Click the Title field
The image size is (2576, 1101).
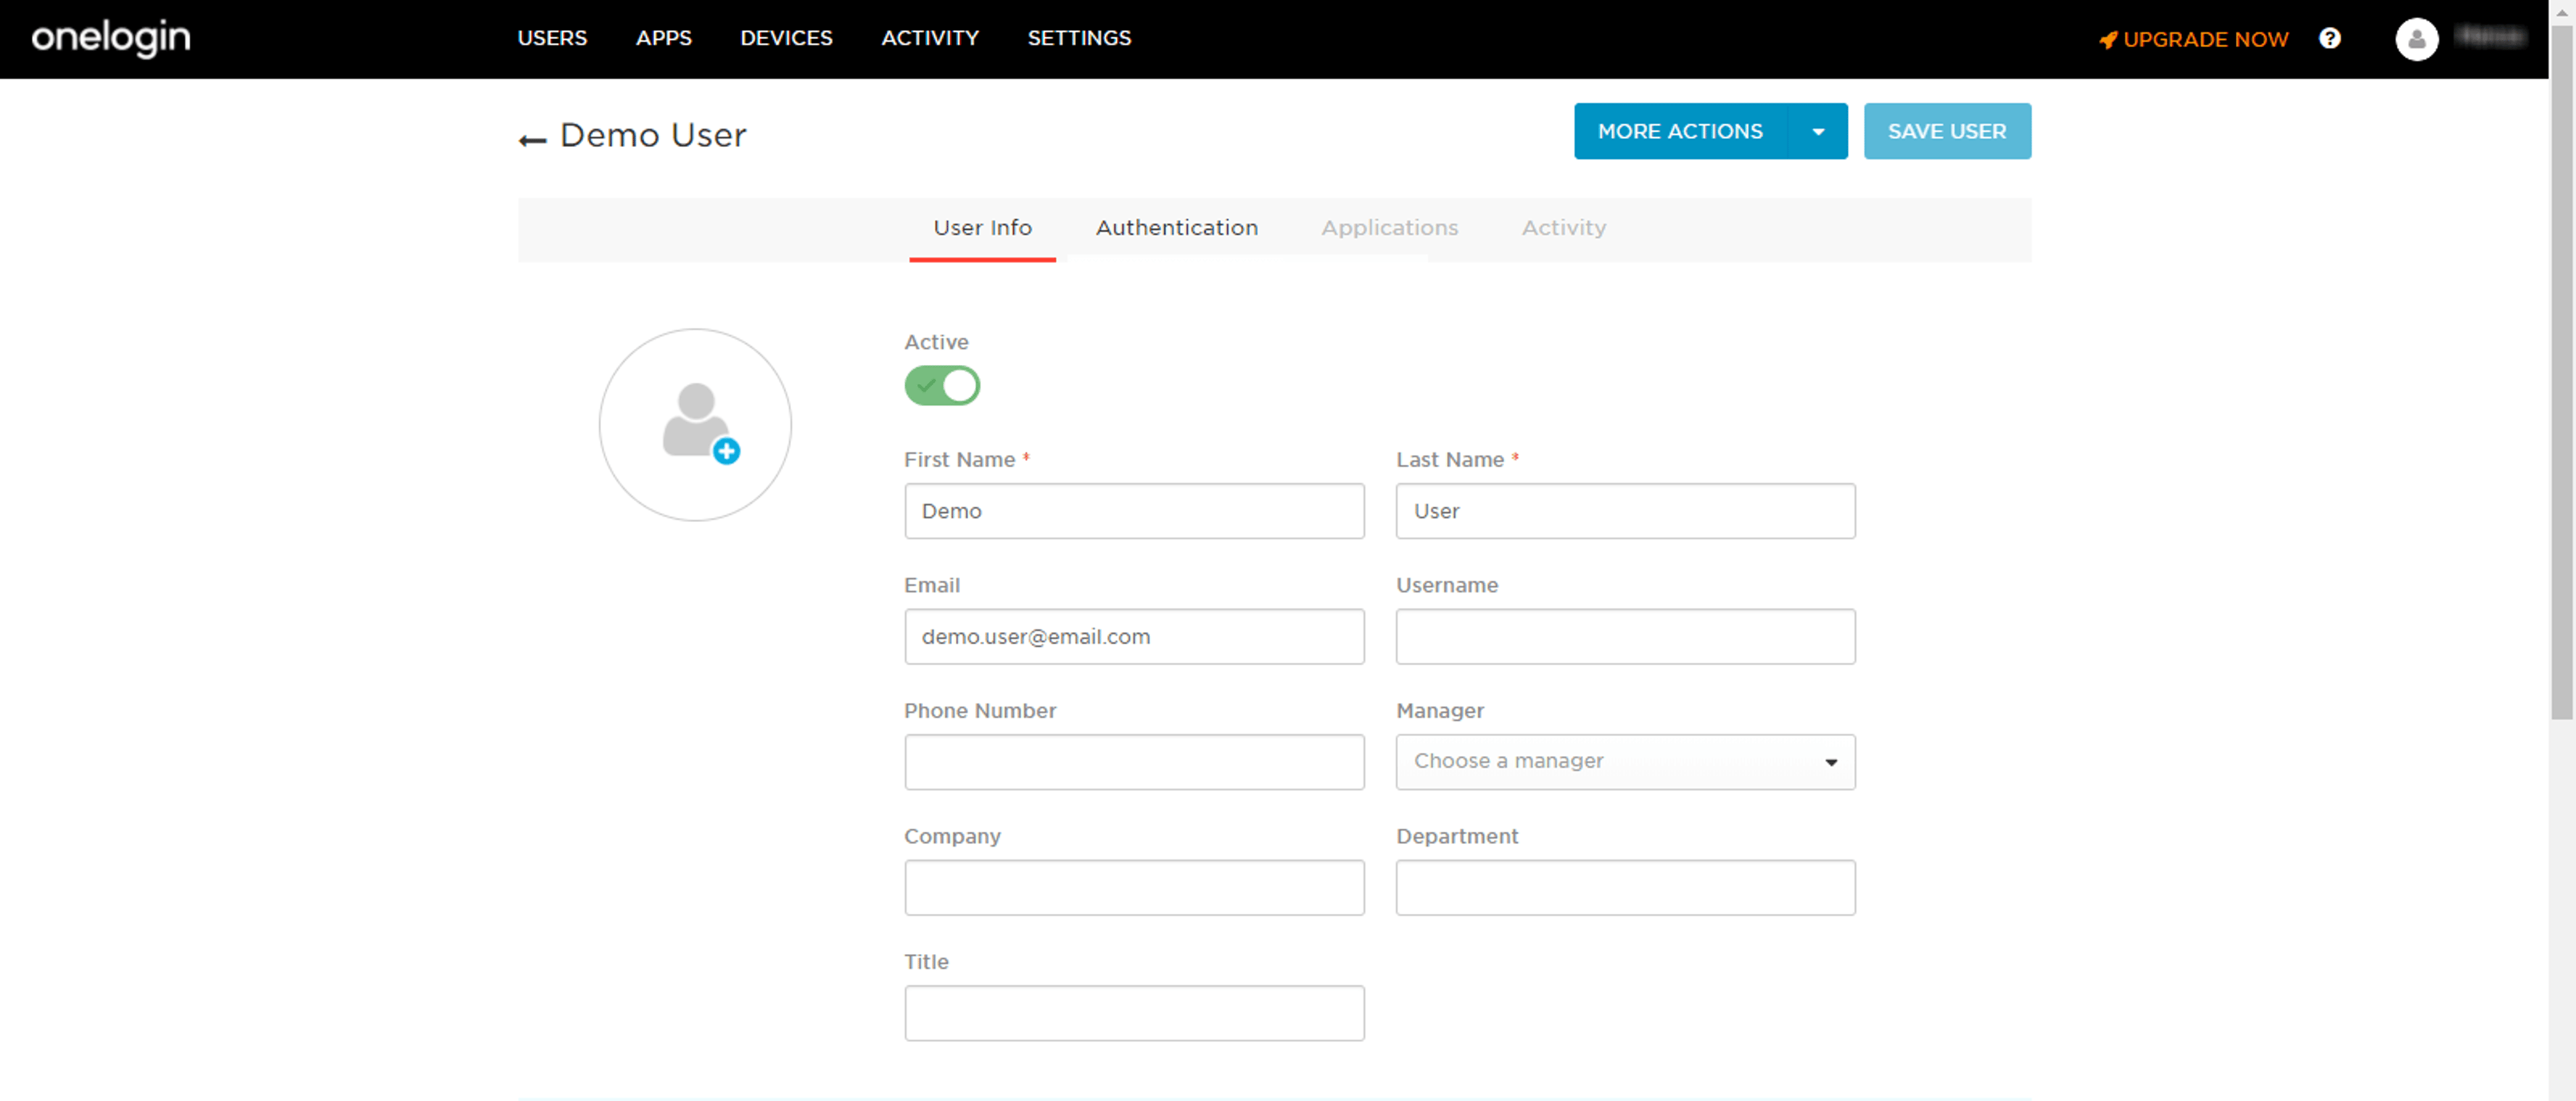(1134, 1013)
